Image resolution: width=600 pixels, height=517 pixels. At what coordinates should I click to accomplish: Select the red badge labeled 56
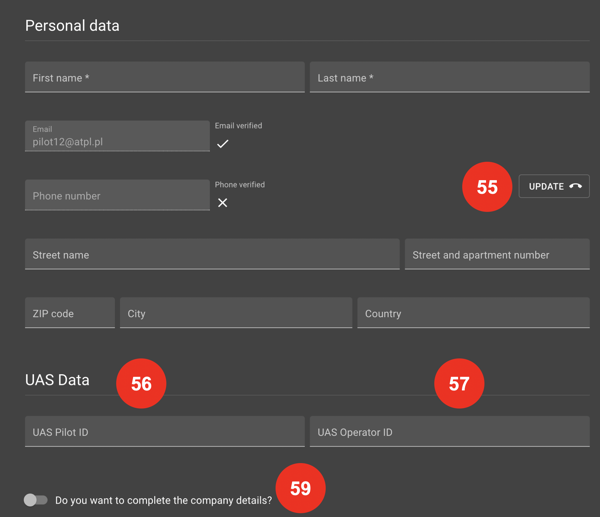[141, 384]
